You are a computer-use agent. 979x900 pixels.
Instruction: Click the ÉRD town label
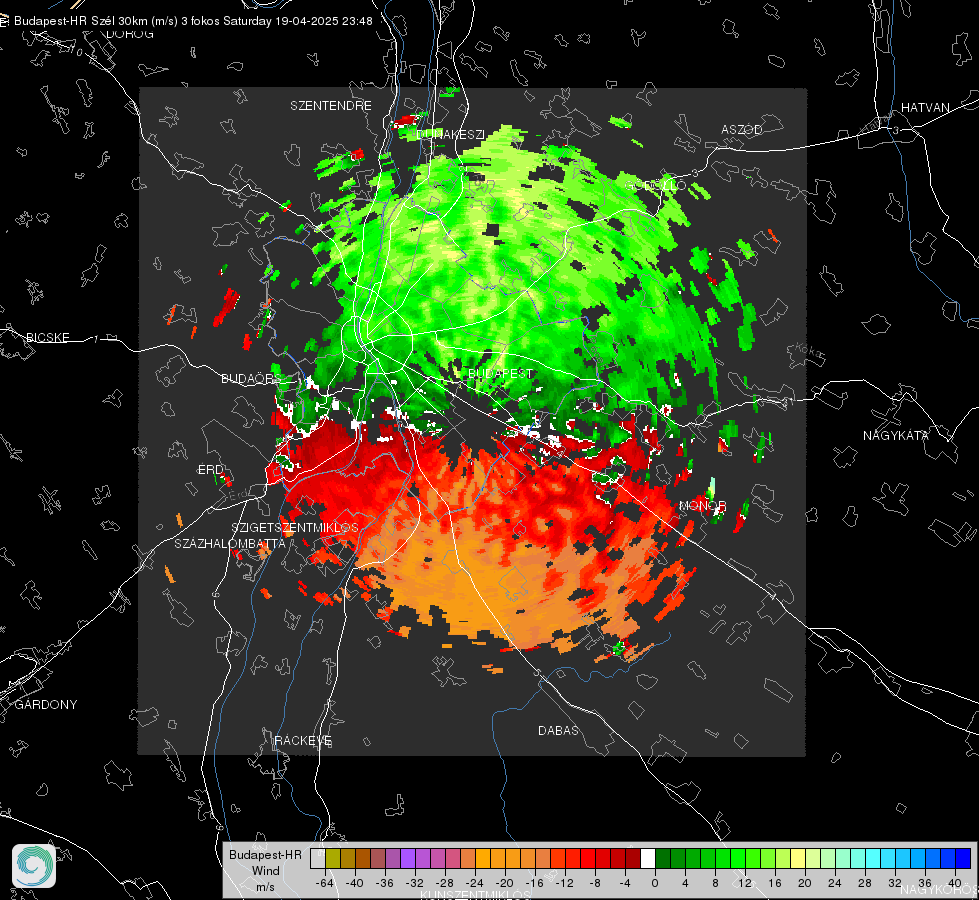[210, 470]
